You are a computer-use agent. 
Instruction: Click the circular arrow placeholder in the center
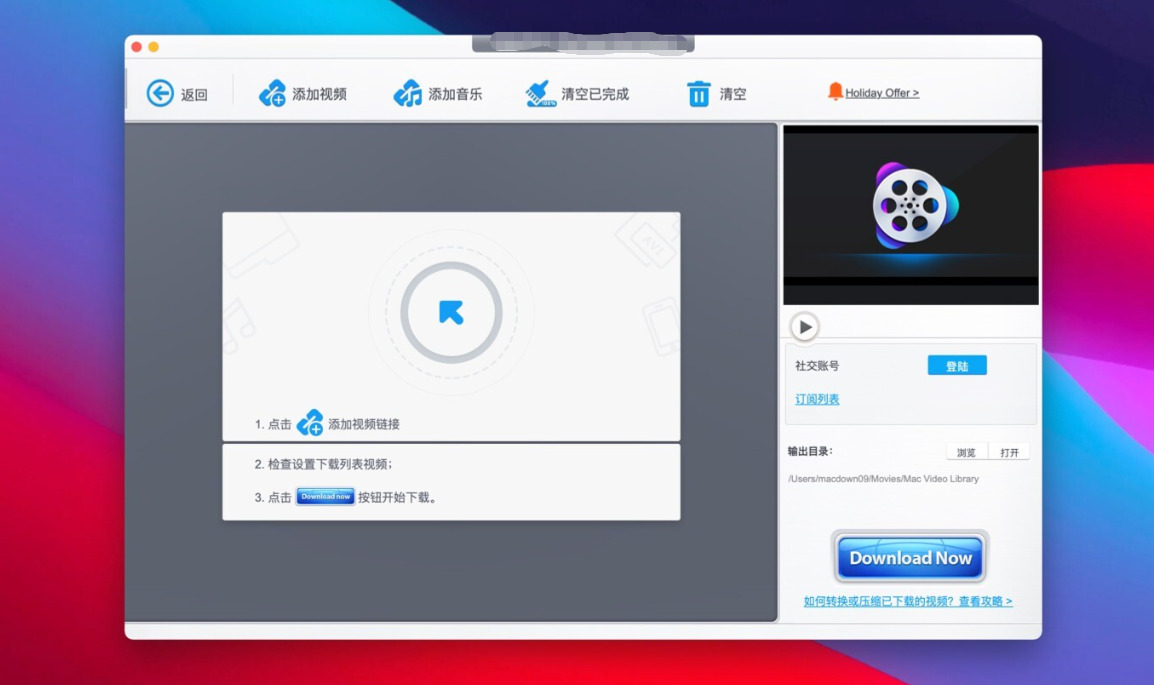tap(451, 313)
